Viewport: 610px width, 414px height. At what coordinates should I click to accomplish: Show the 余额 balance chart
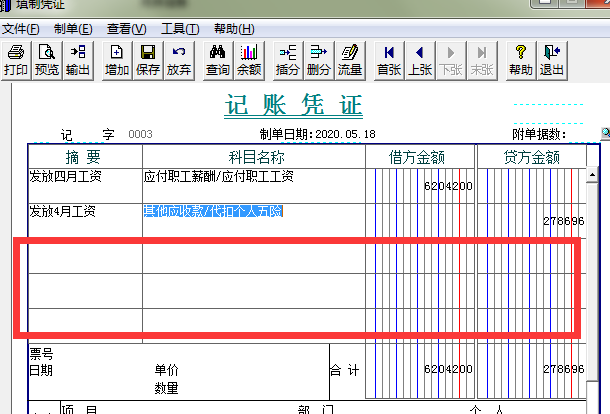pos(249,61)
